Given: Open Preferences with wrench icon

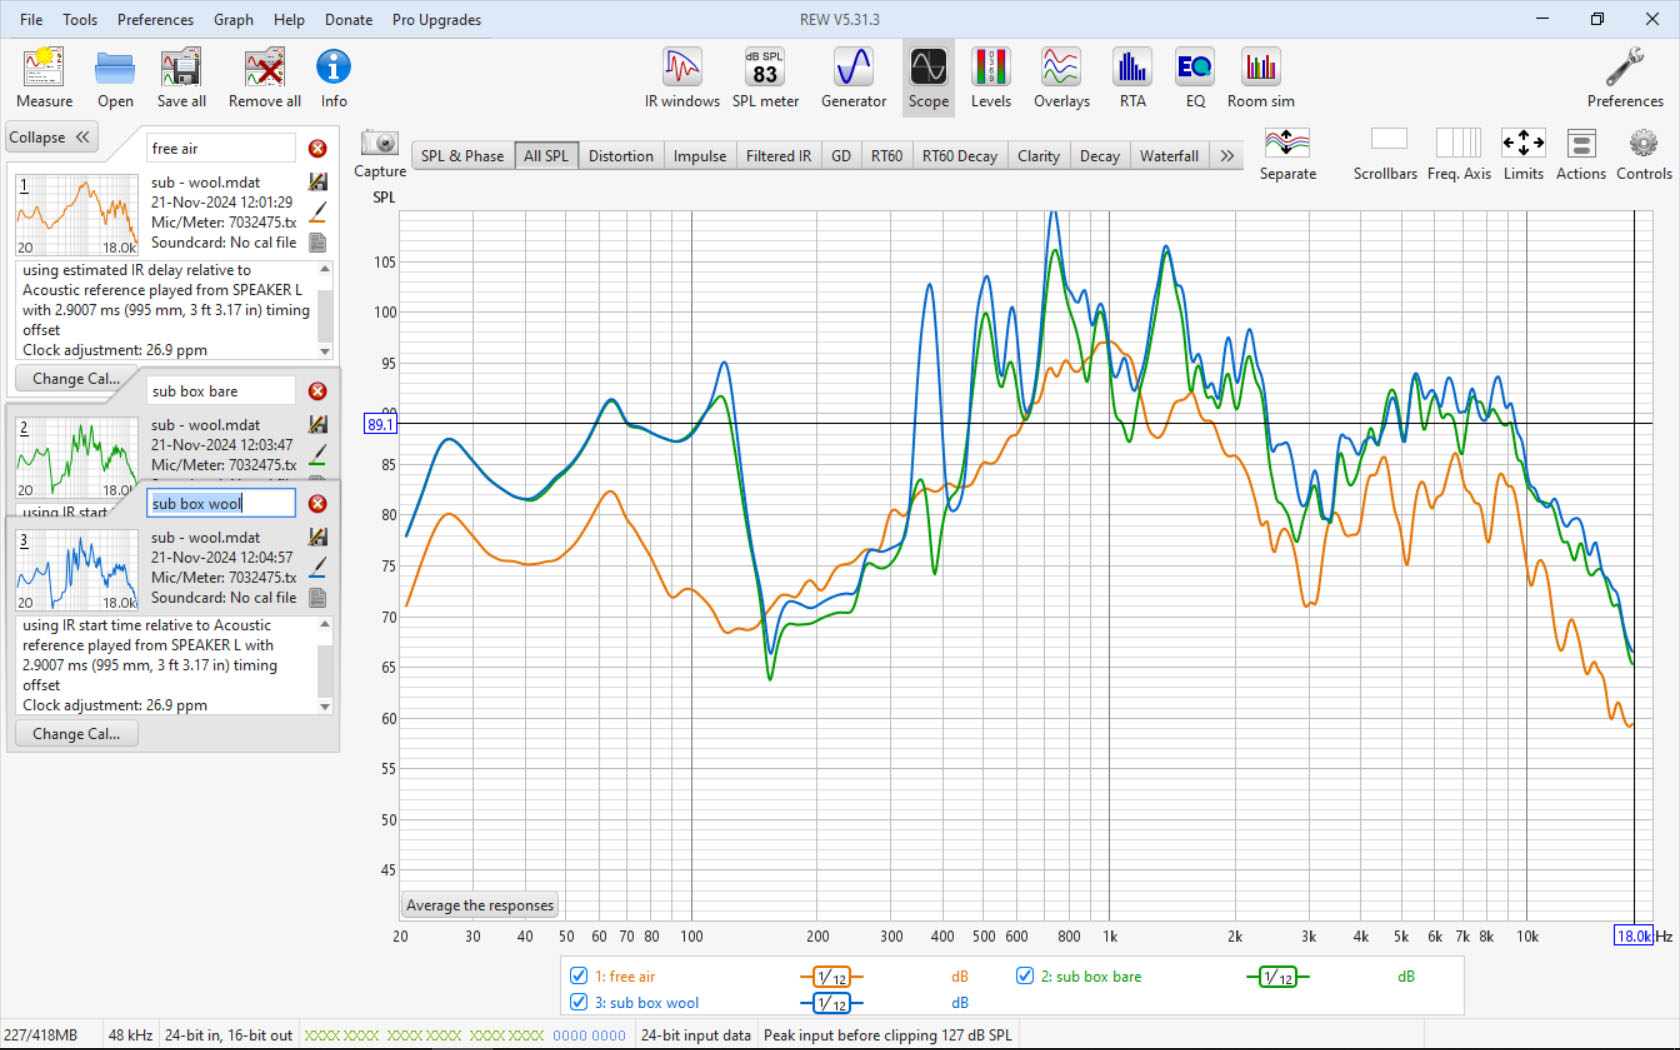Looking at the screenshot, I should (1625, 78).
